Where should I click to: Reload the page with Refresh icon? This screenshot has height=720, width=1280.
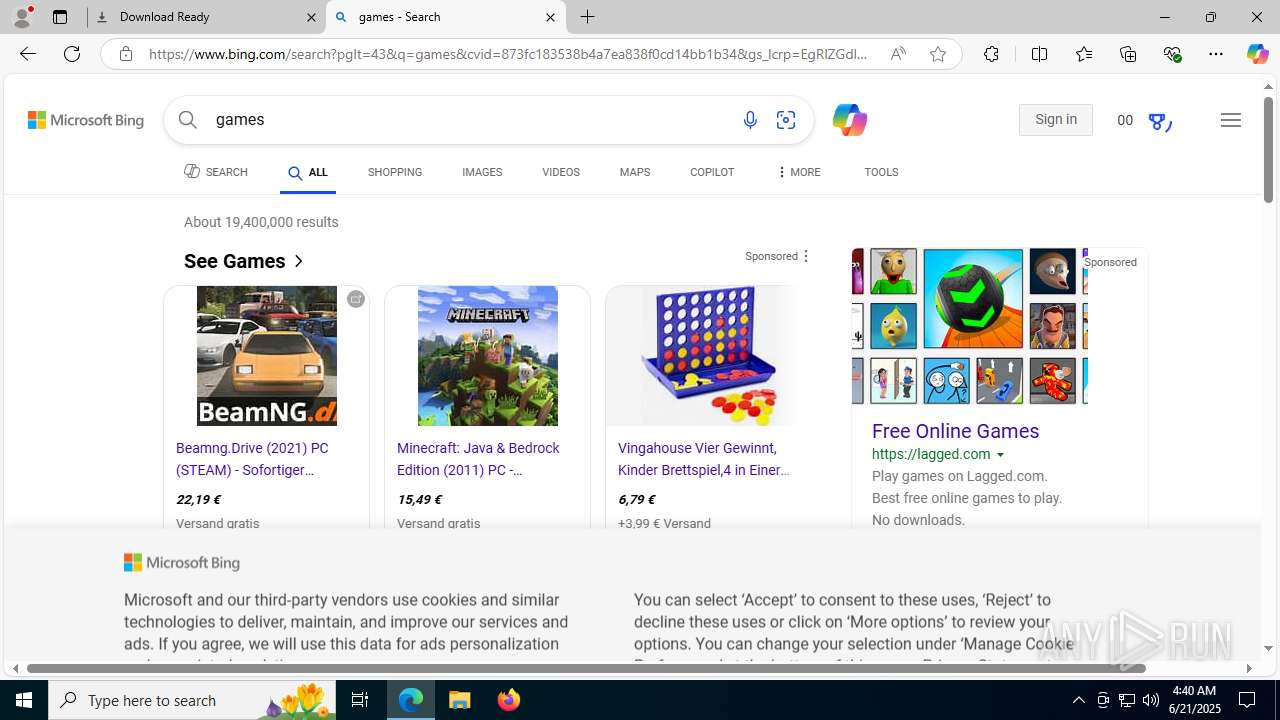(72, 54)
